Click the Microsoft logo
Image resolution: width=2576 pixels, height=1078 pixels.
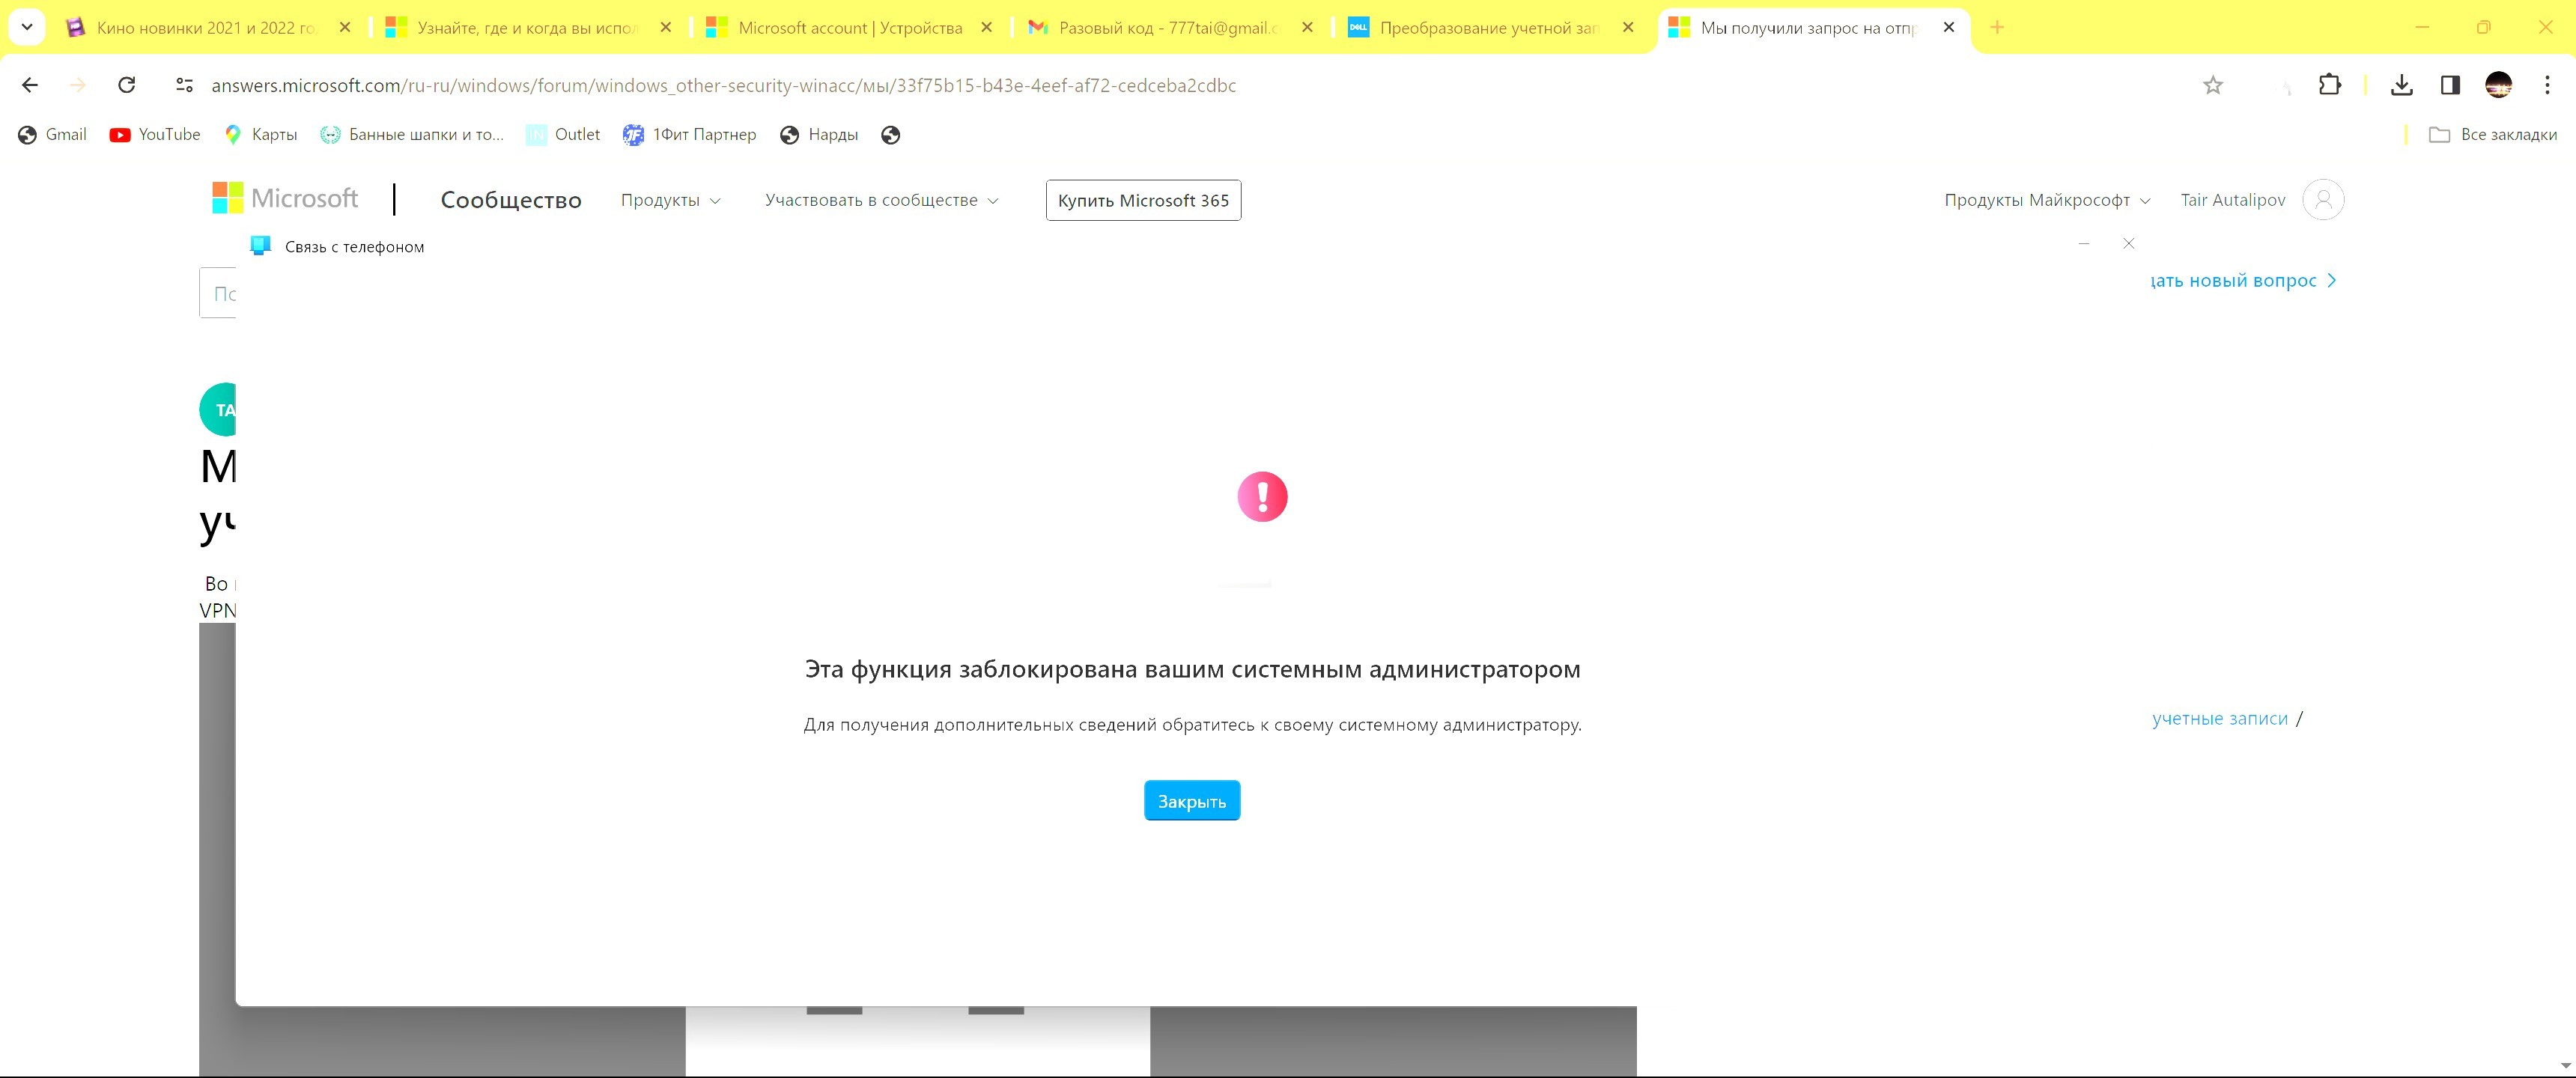[x=285, y=198]
